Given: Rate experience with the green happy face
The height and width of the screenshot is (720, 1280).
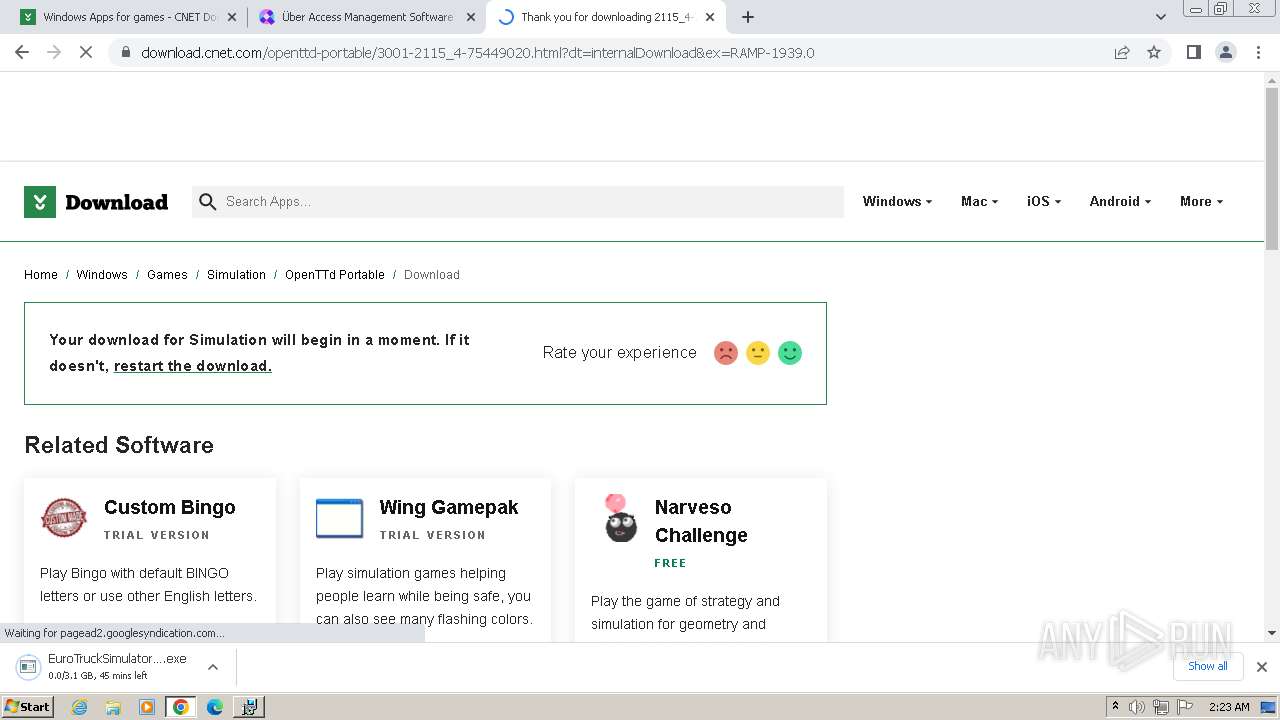Looking at the screenshot, I should coord(790,353).
